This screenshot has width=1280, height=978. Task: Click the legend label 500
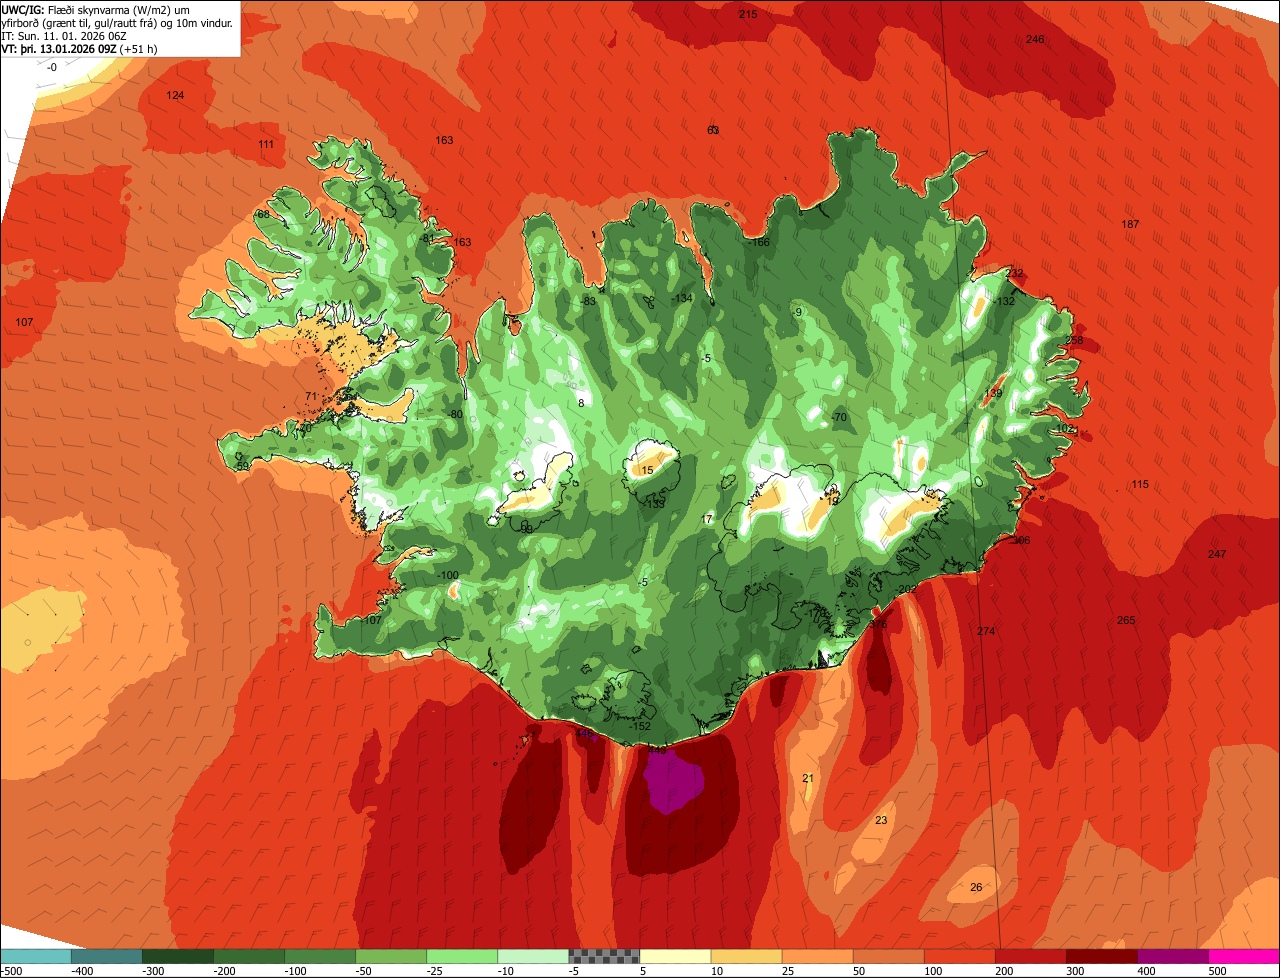pos(1216,970)
